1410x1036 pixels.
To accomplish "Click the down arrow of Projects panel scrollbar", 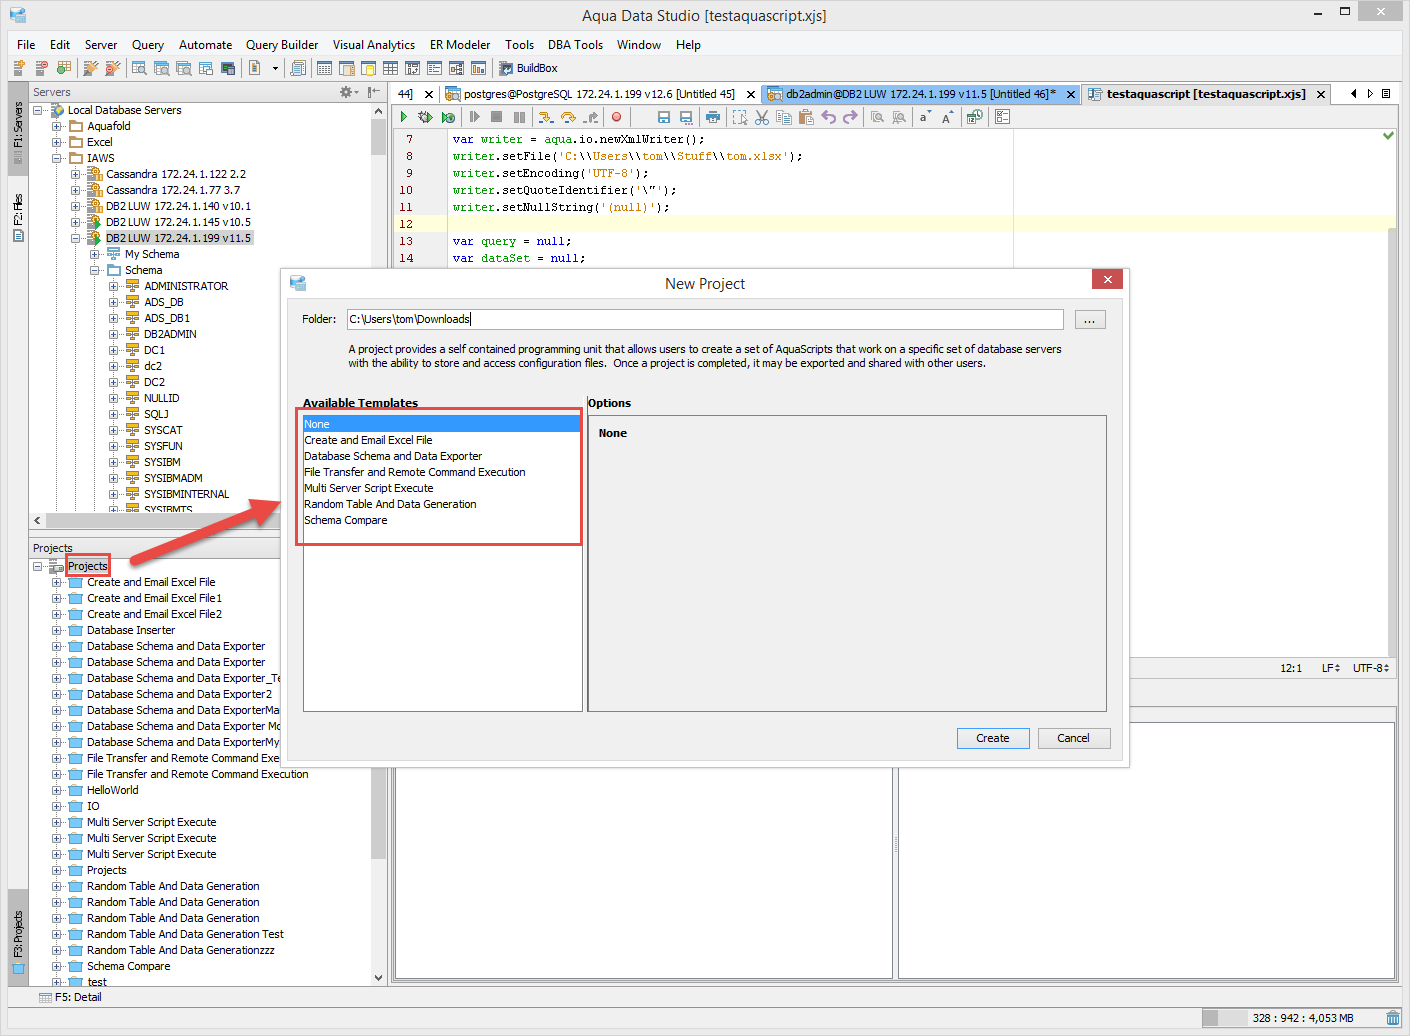I will [x=378, y=977].
